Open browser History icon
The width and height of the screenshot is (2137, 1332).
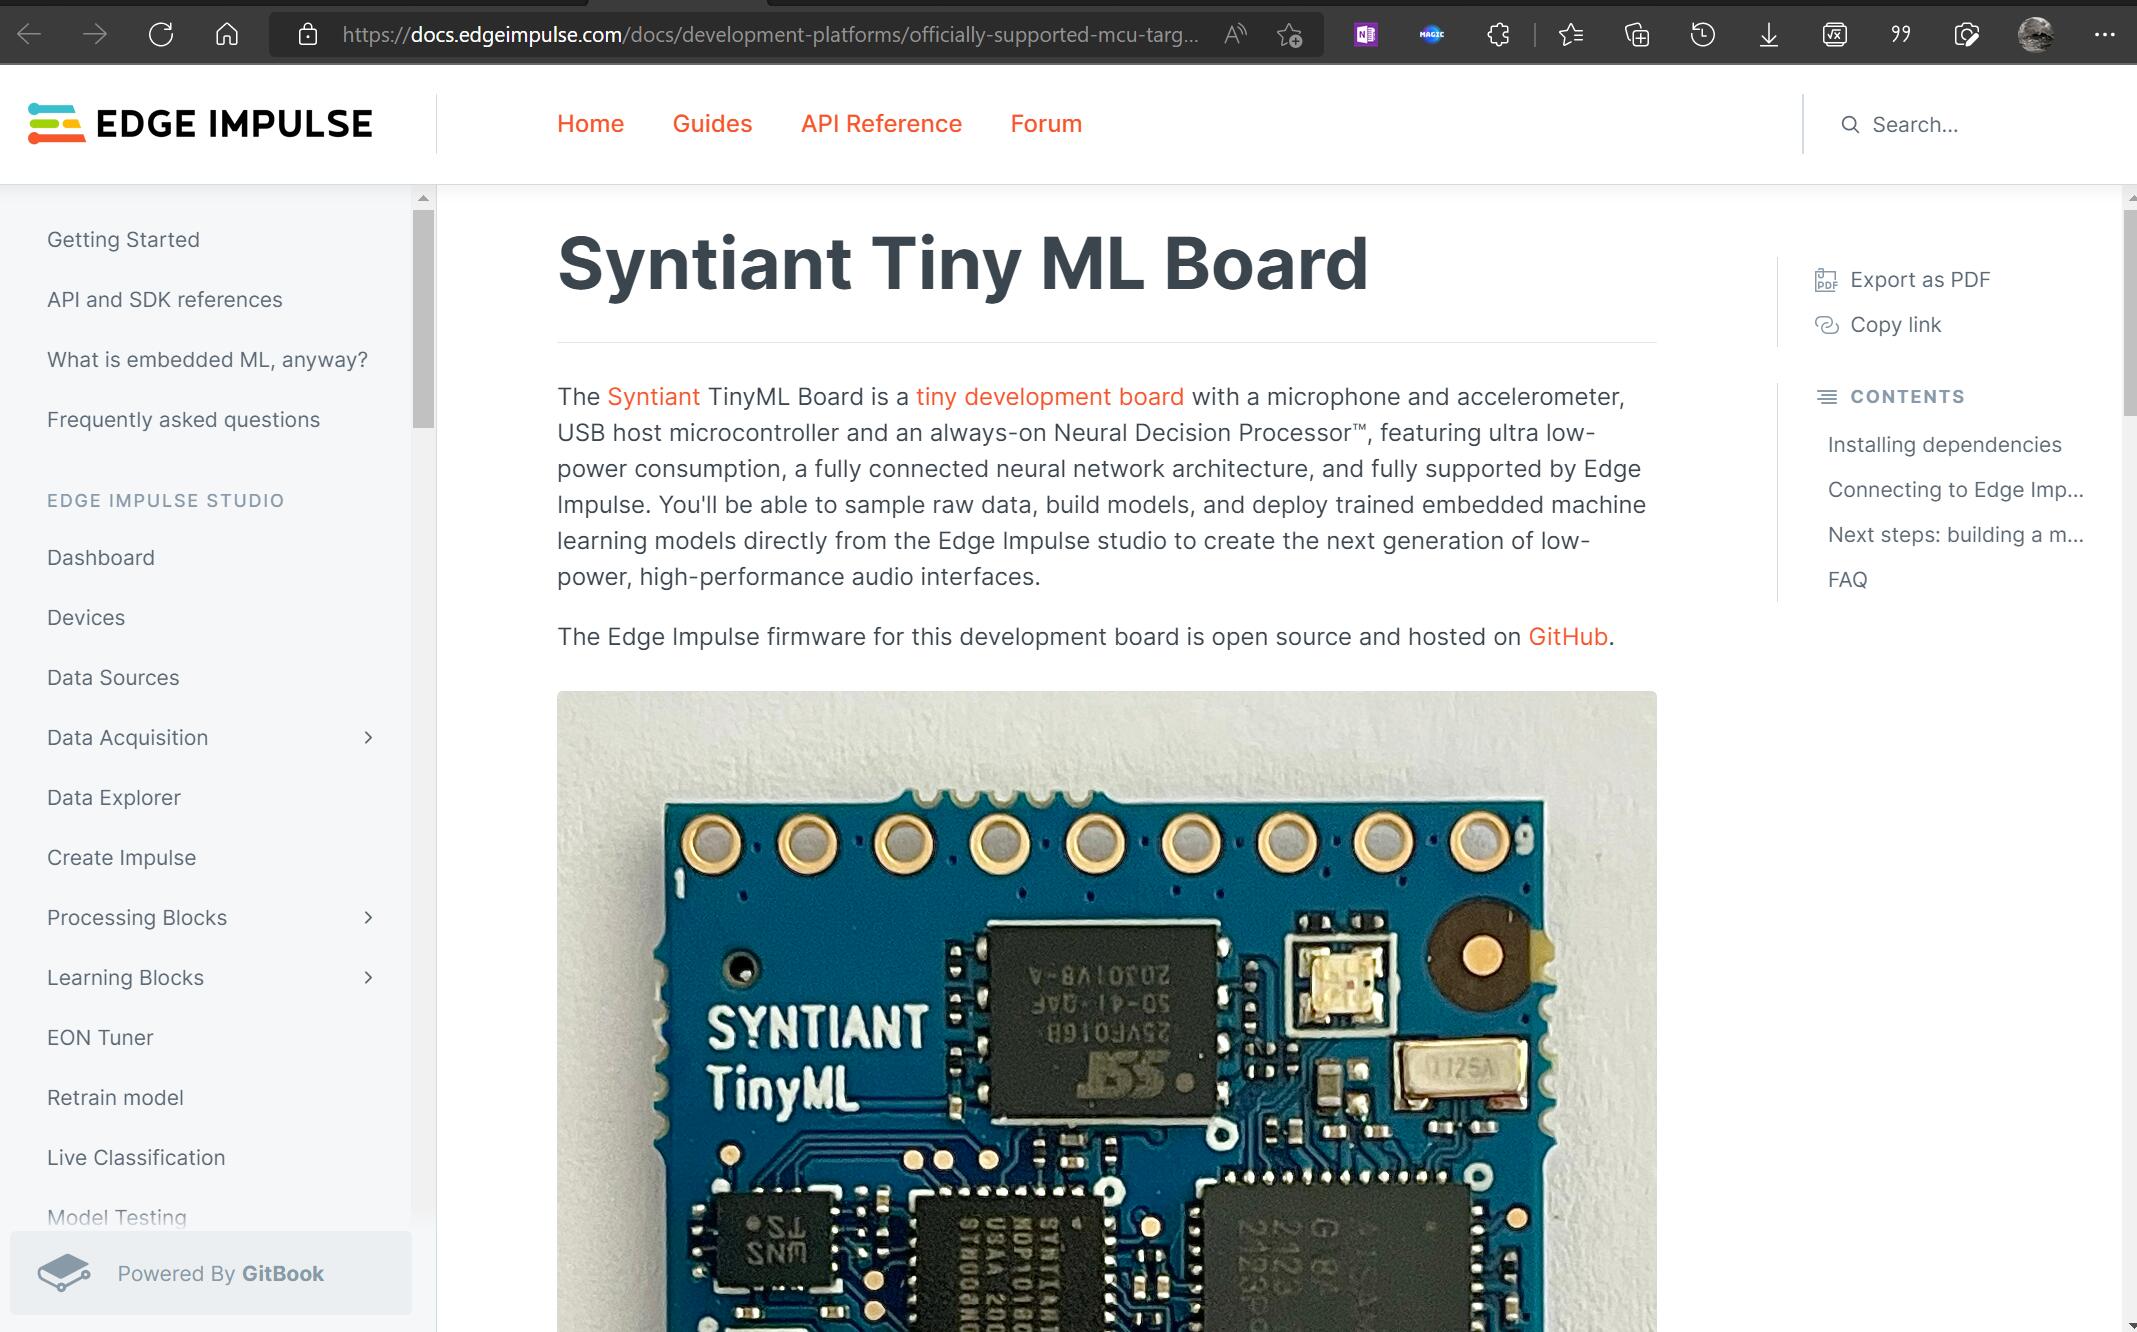(x=1703, y=35)
